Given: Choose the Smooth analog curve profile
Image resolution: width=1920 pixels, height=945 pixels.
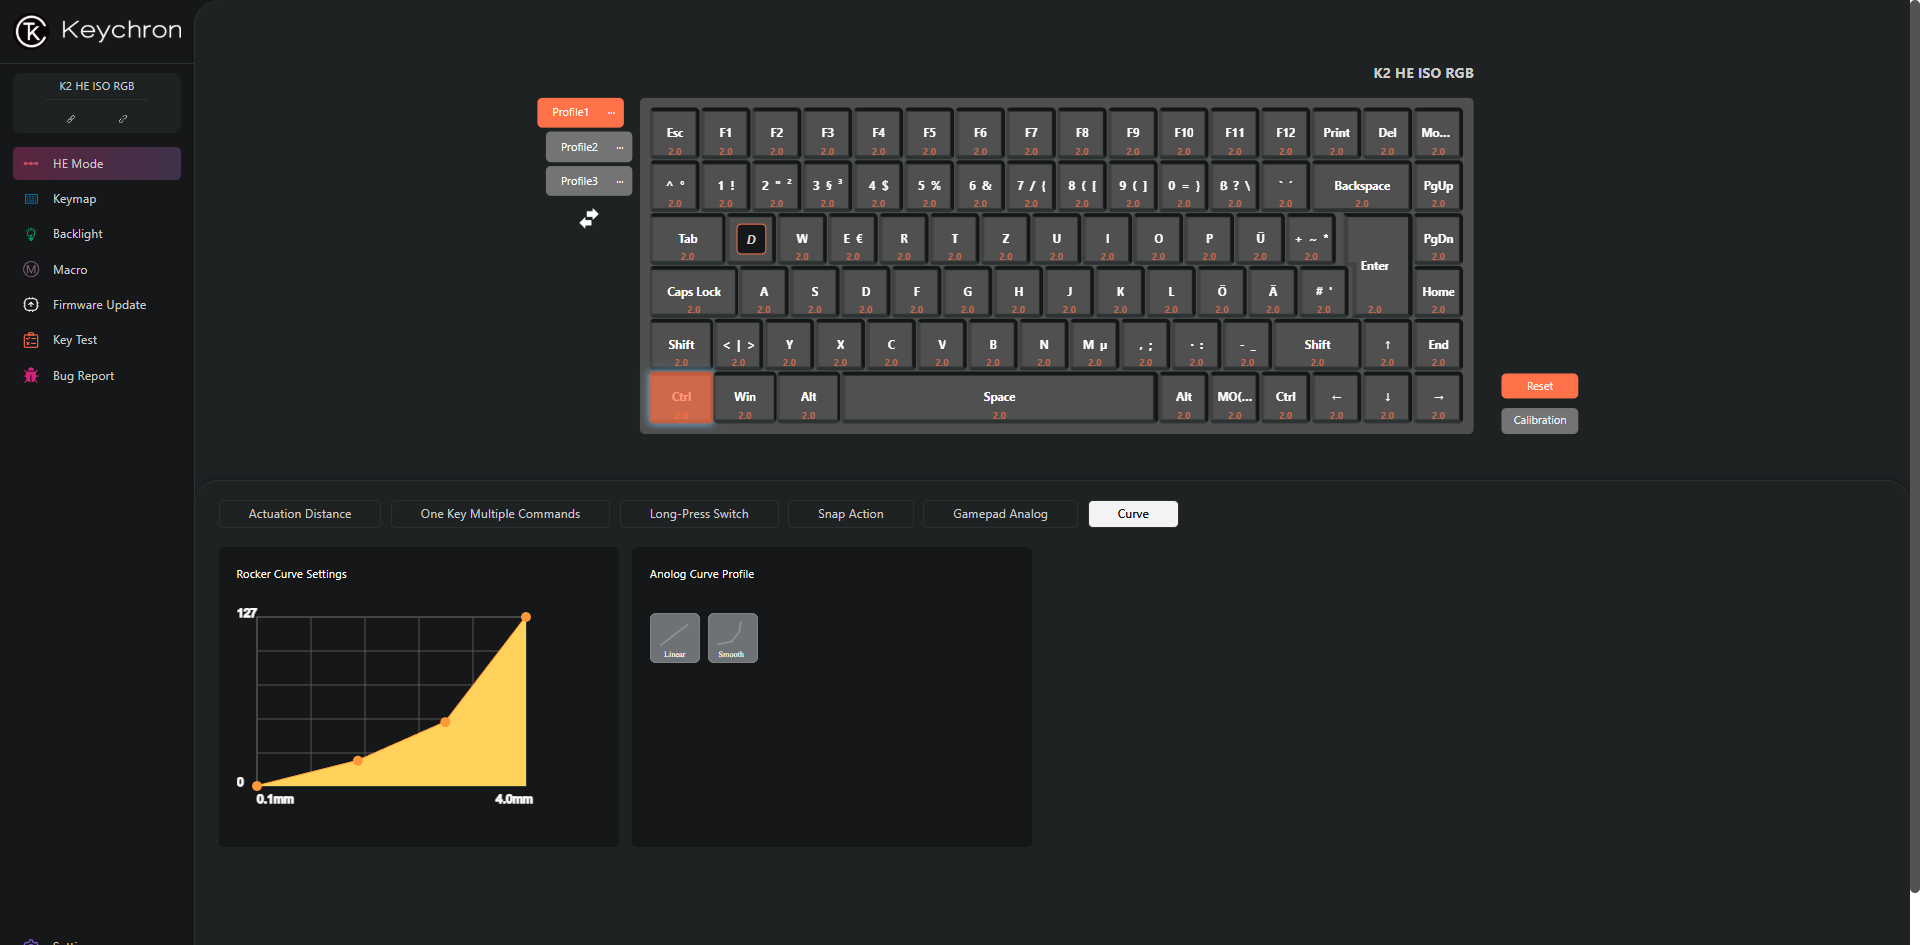Looking at the screenshot, I should (x=733, y=638).
